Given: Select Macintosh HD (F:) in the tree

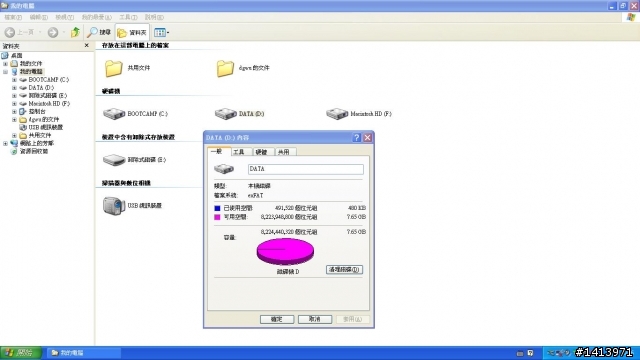Looking at the screenshot, I should pos(49,103).
